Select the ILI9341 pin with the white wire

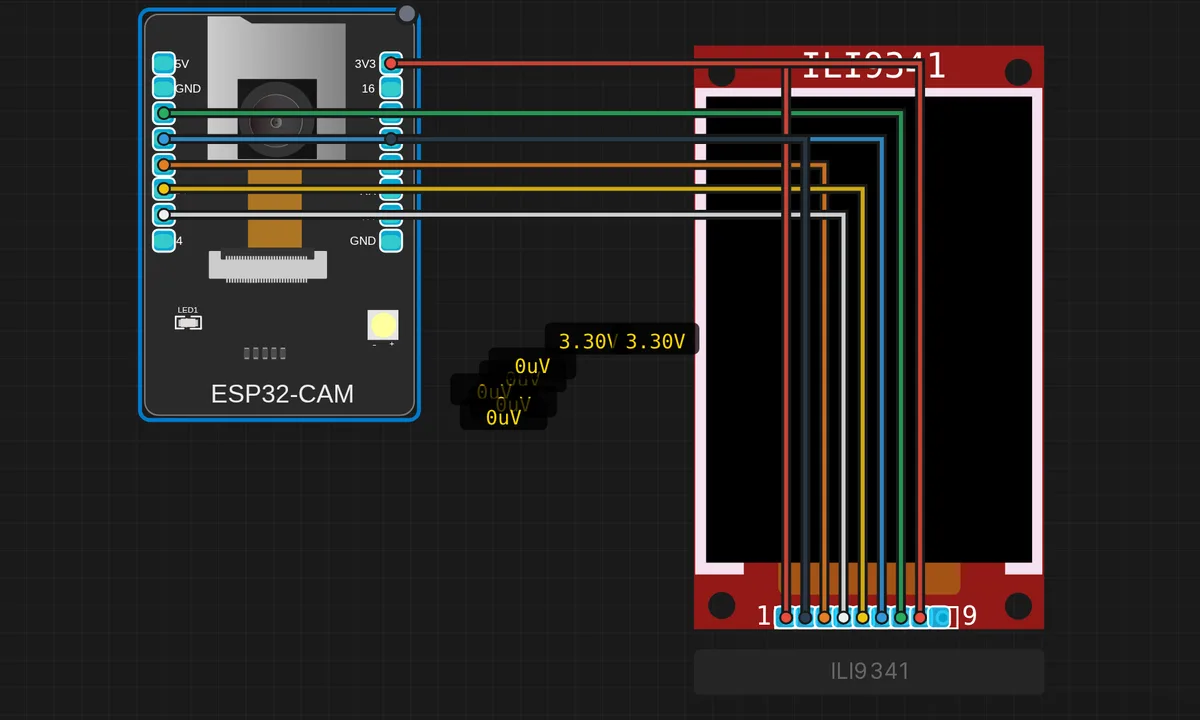point(843,617)
